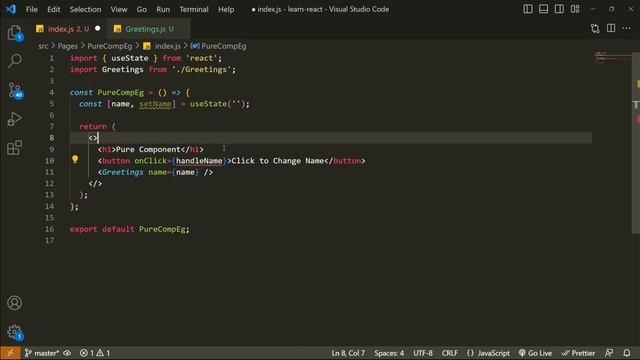The height and width of the screenshot is (360, 640).
Task: Open editor More Actions ellipsis
Action: 627,28
